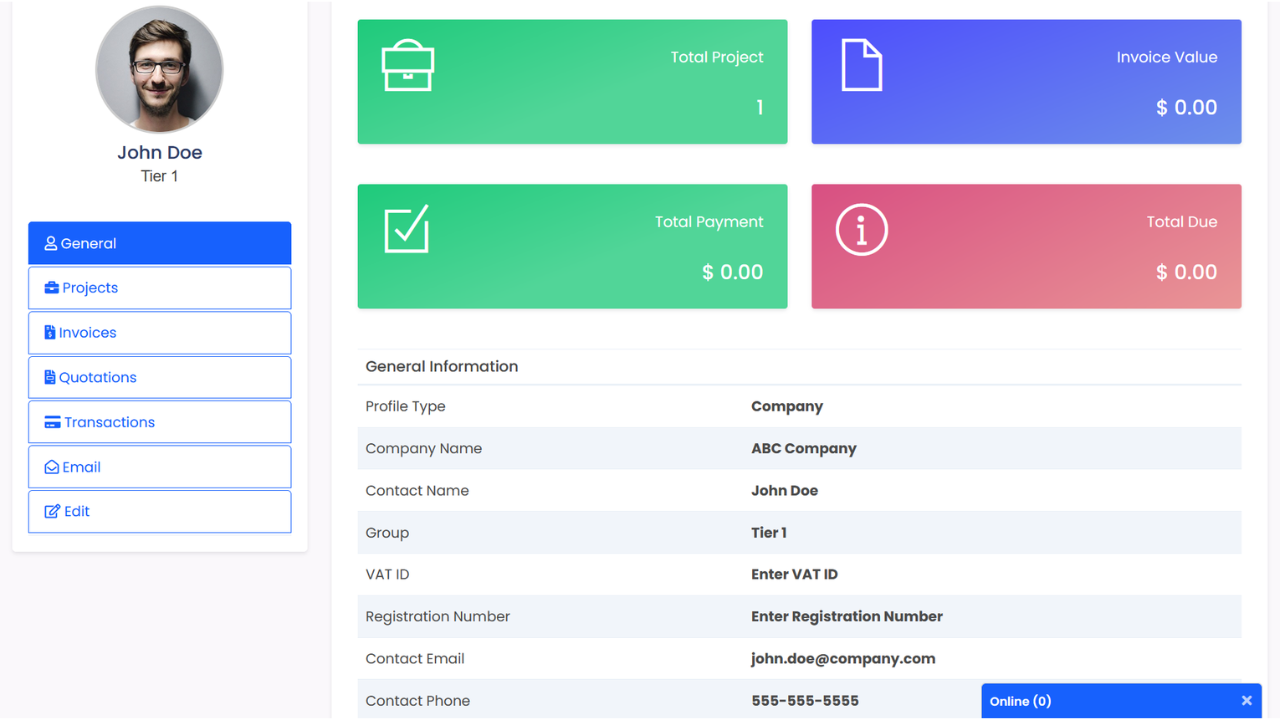Click the john.doe@company.com email address
Screen dimensions: 1280x720
pyautogui.click(x=843, y=659)
